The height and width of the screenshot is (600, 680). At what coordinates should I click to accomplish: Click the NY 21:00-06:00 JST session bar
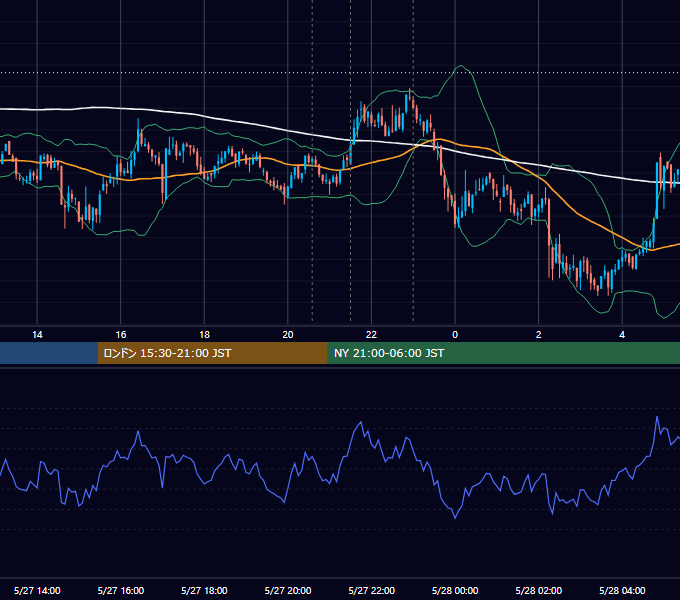coord(503,353)
